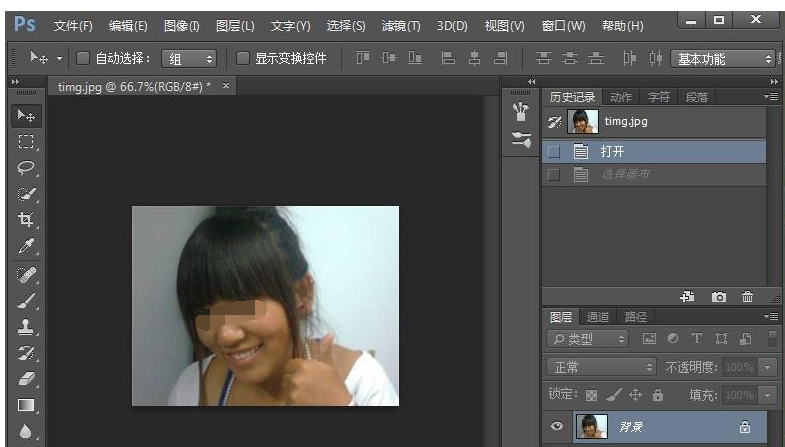Toggle the layer filtering switch
This screenshot has width=785, height=447.
coord(772,338)
